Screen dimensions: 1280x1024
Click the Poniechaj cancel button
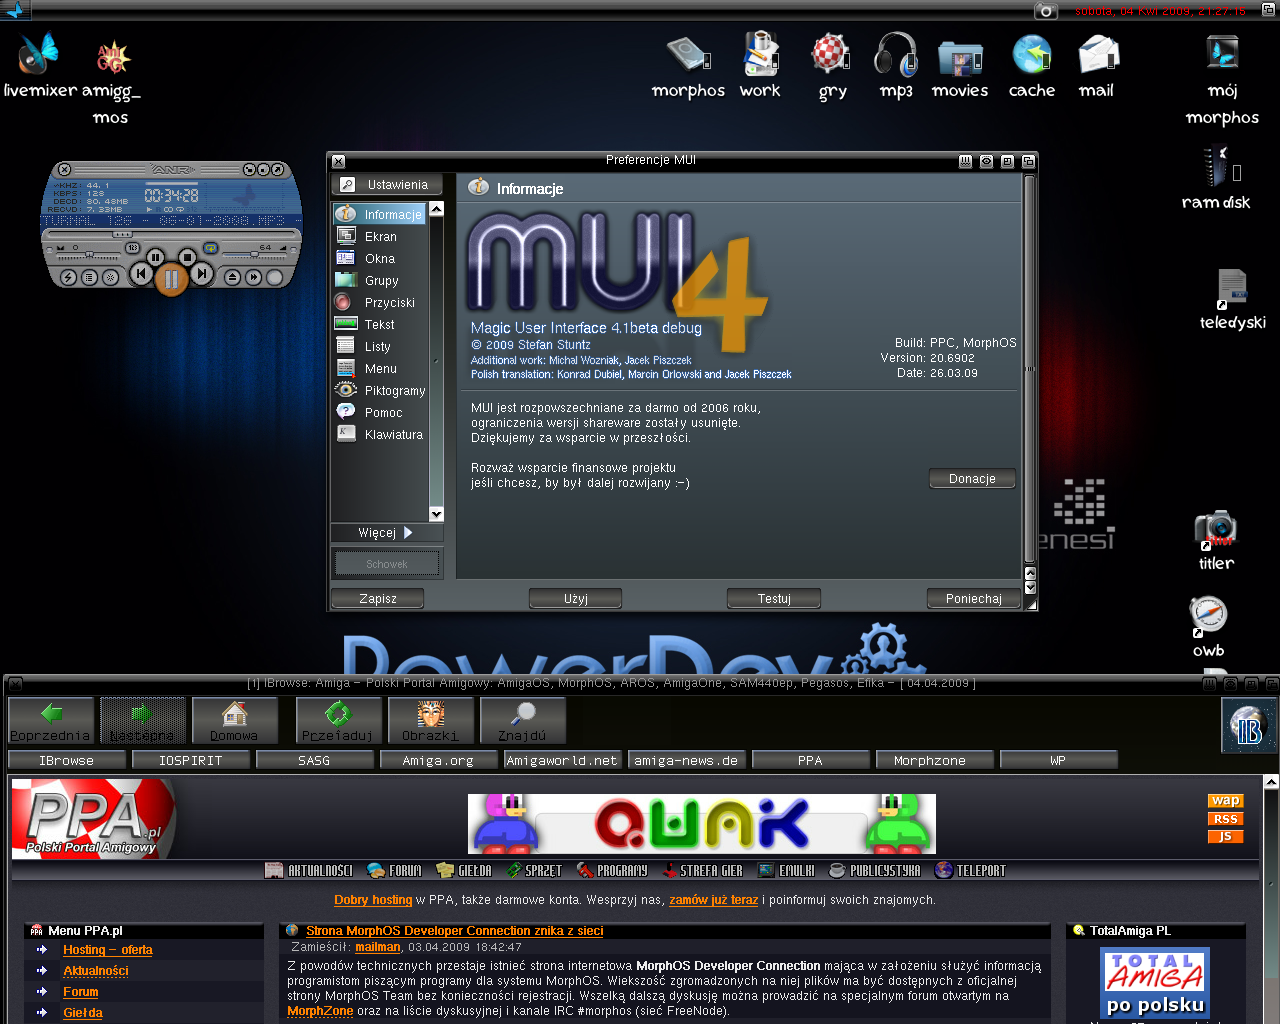click(x=974, y=599)
